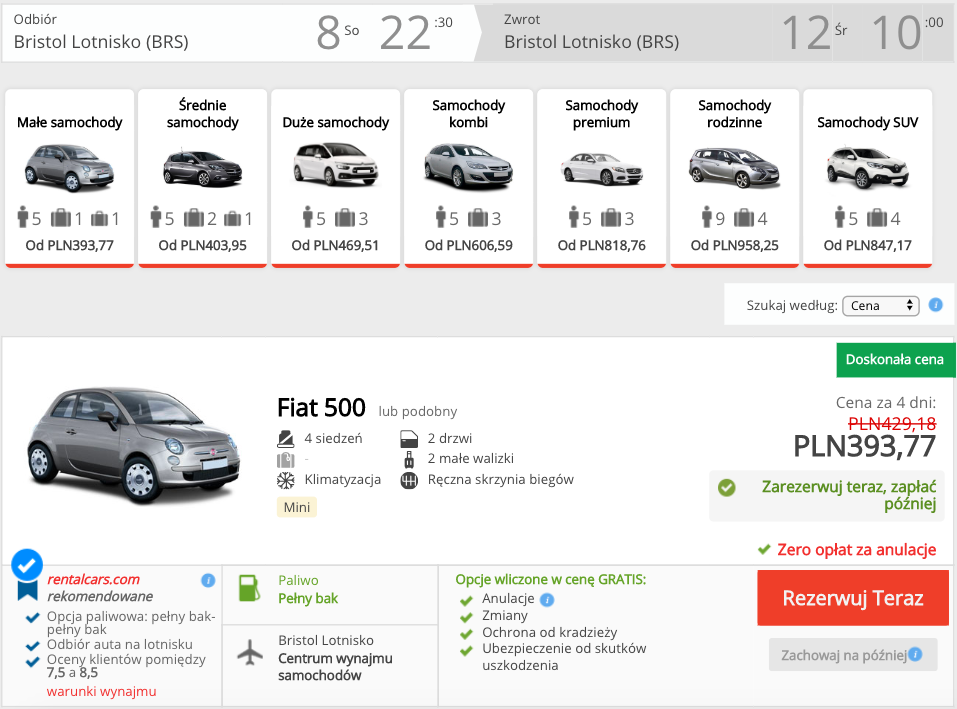Viewport: 957px width, 709px height.
Task: Click the Fiat 500 title
Action: [x=321, y=408]
